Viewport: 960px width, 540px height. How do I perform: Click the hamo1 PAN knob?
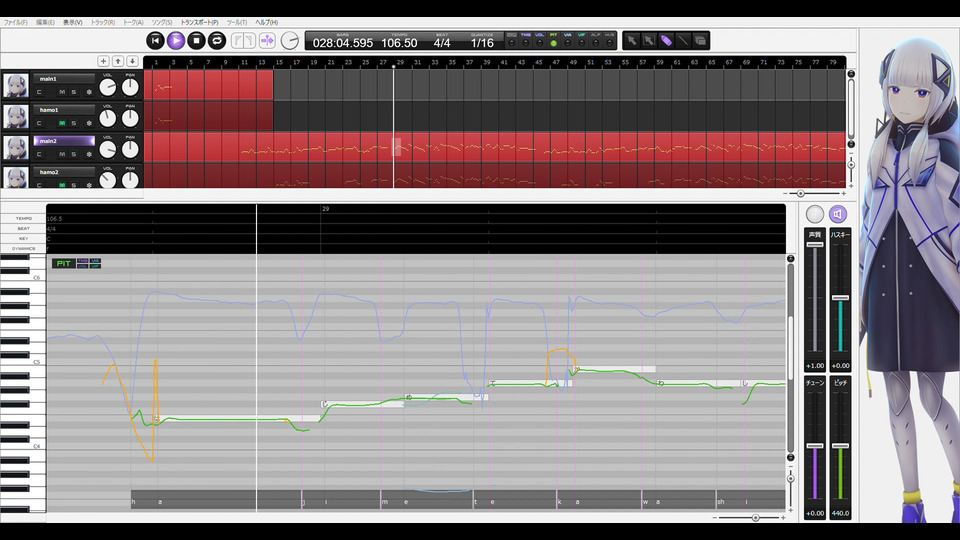[130, 118]
